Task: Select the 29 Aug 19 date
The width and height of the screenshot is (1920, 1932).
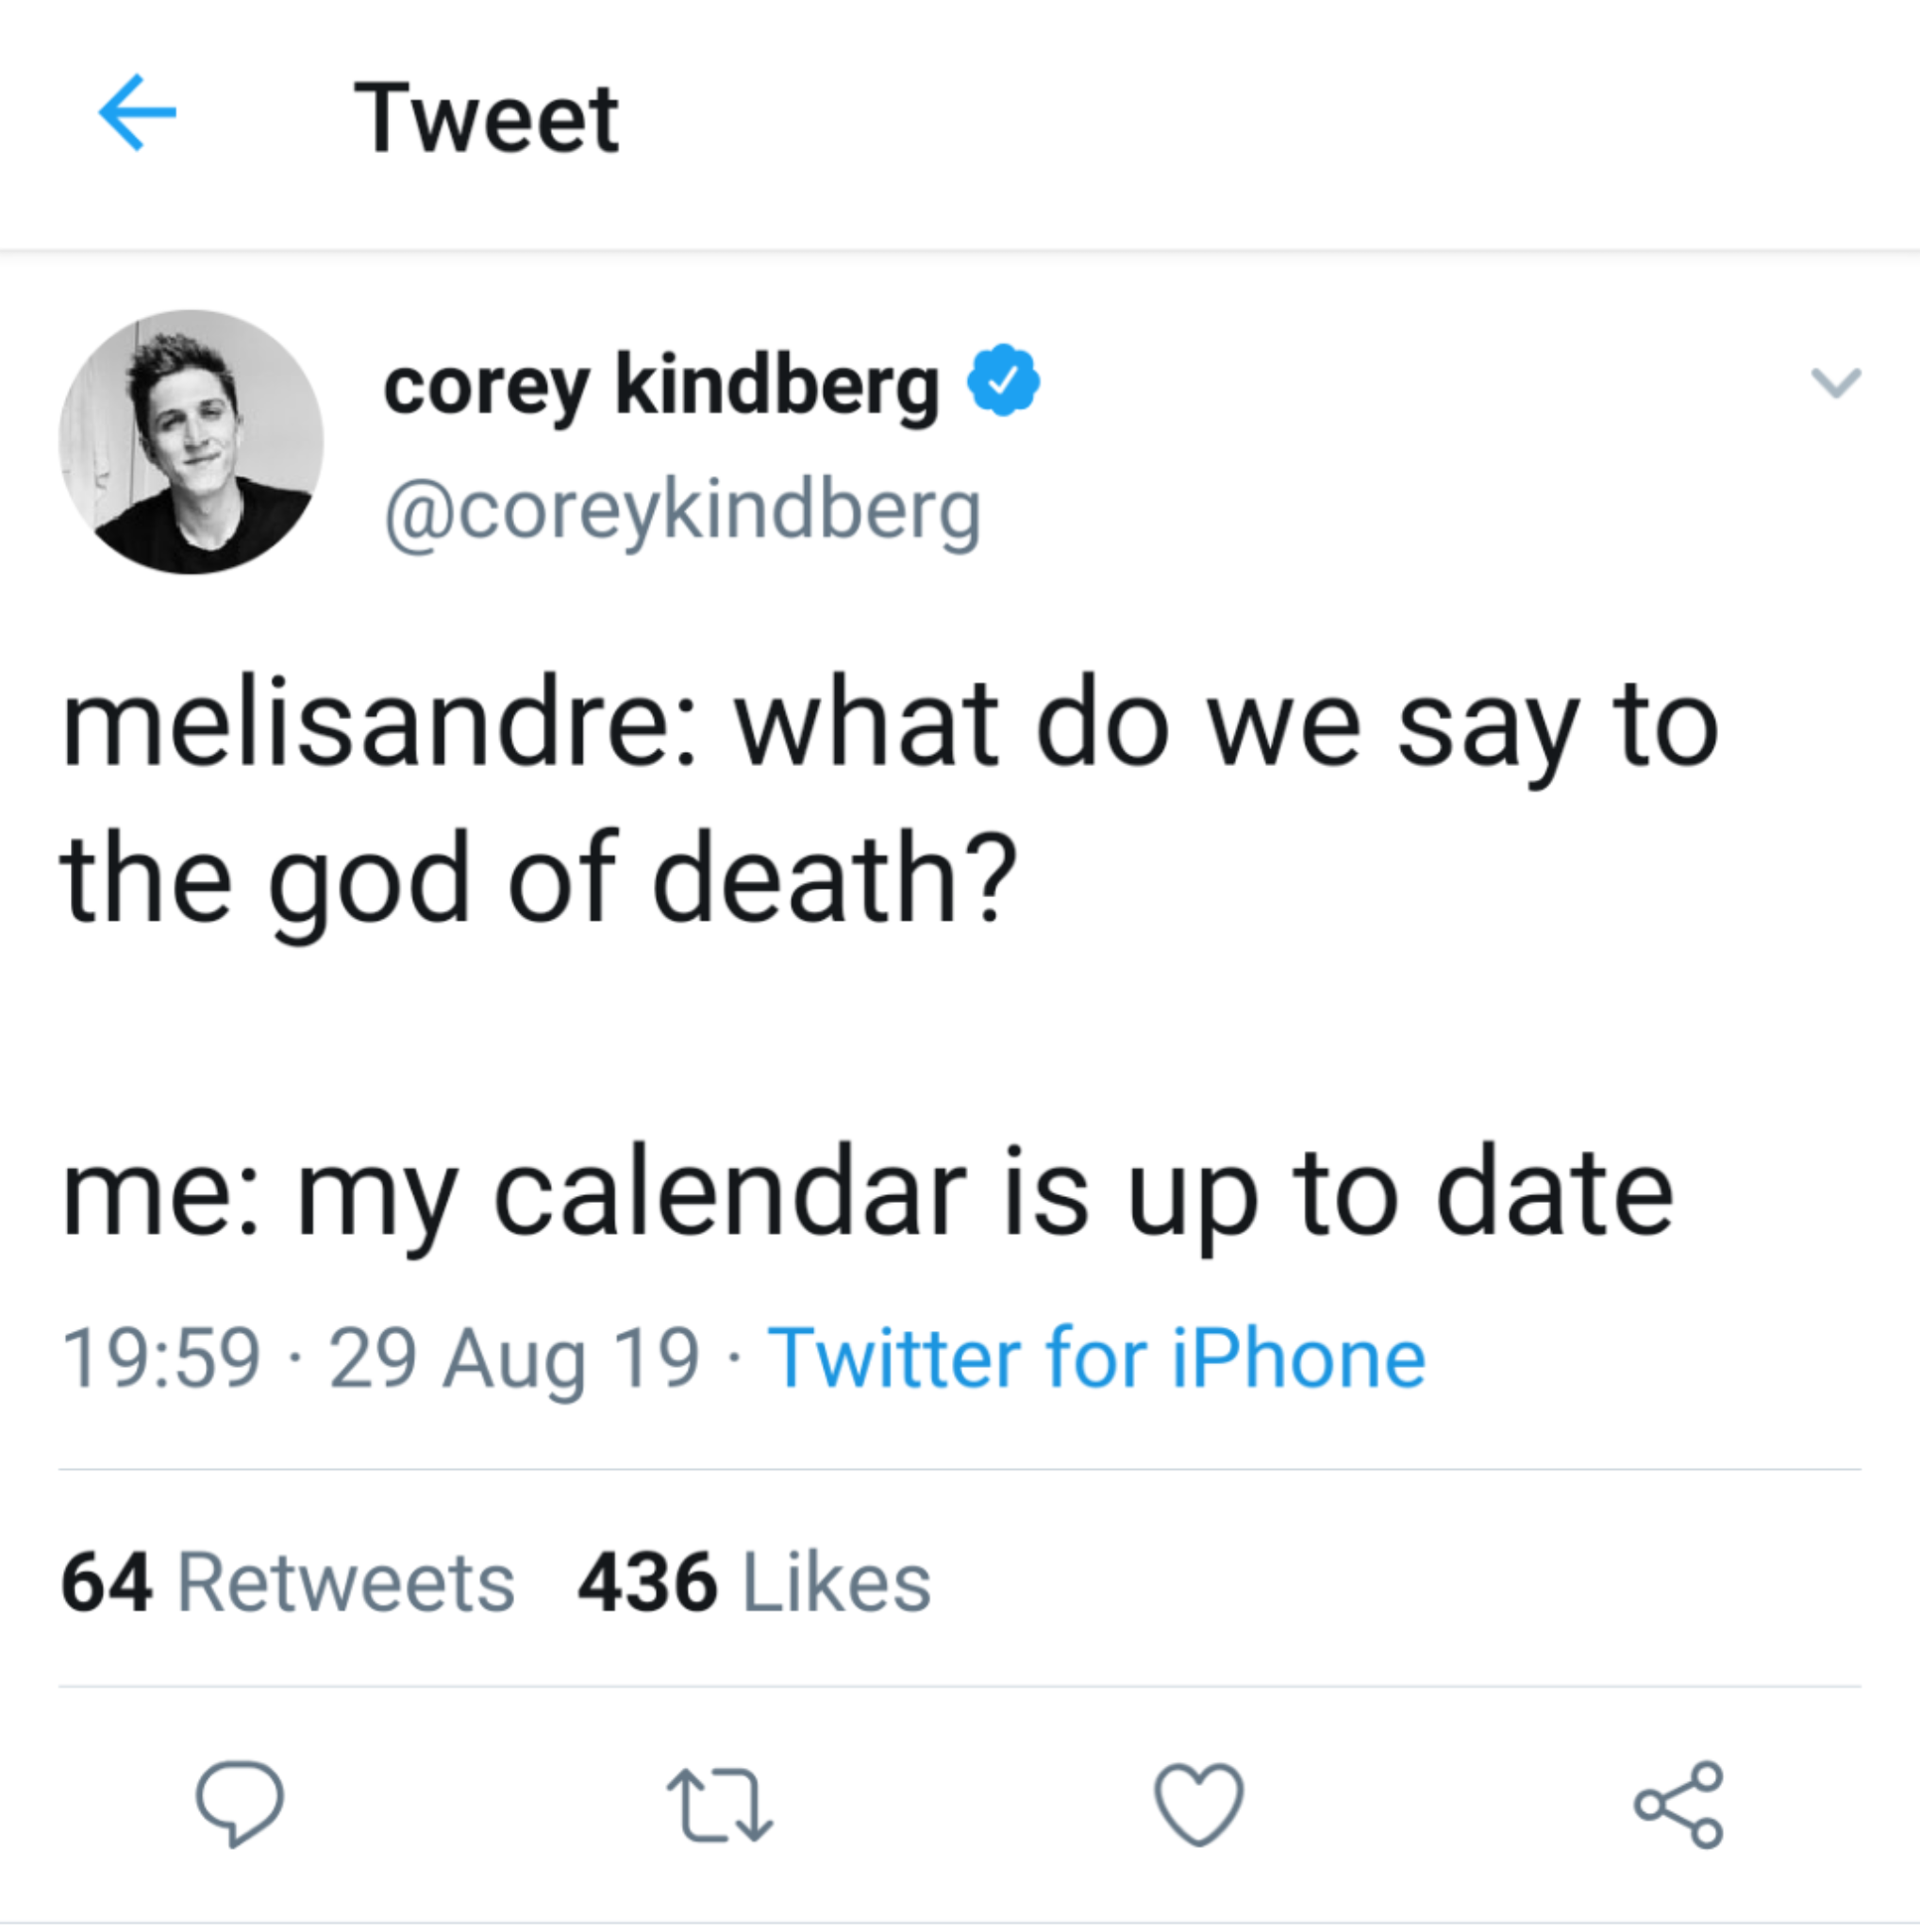Action: pyautogui.click(x=514, y=1358)
